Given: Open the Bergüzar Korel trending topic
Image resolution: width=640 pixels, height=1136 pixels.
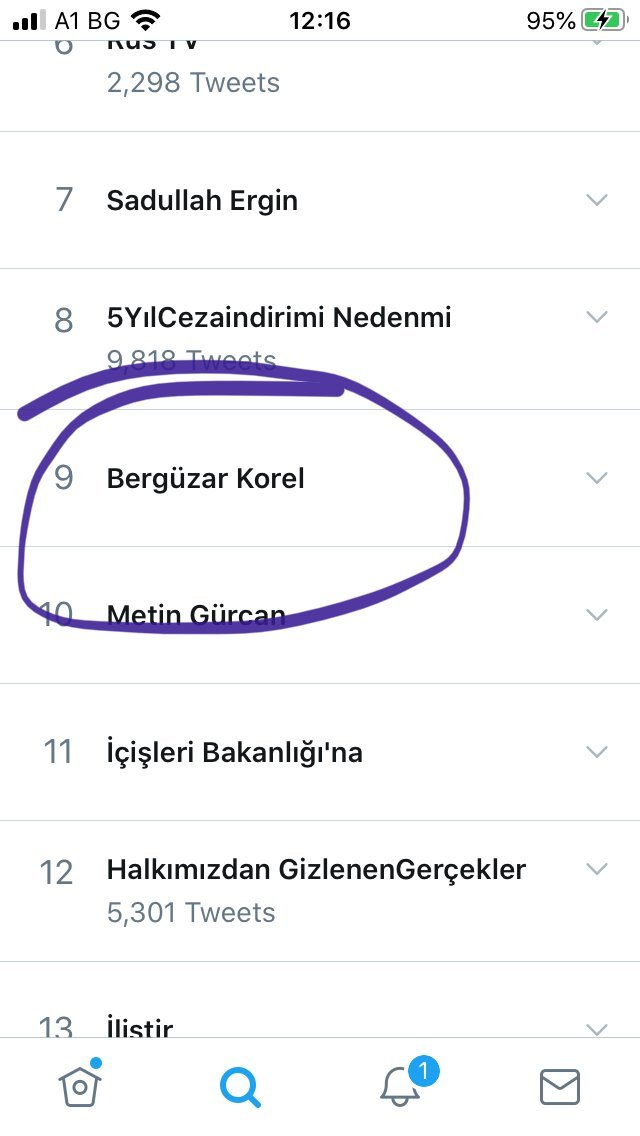Looking at the screenshot, I should coord(205,478).
